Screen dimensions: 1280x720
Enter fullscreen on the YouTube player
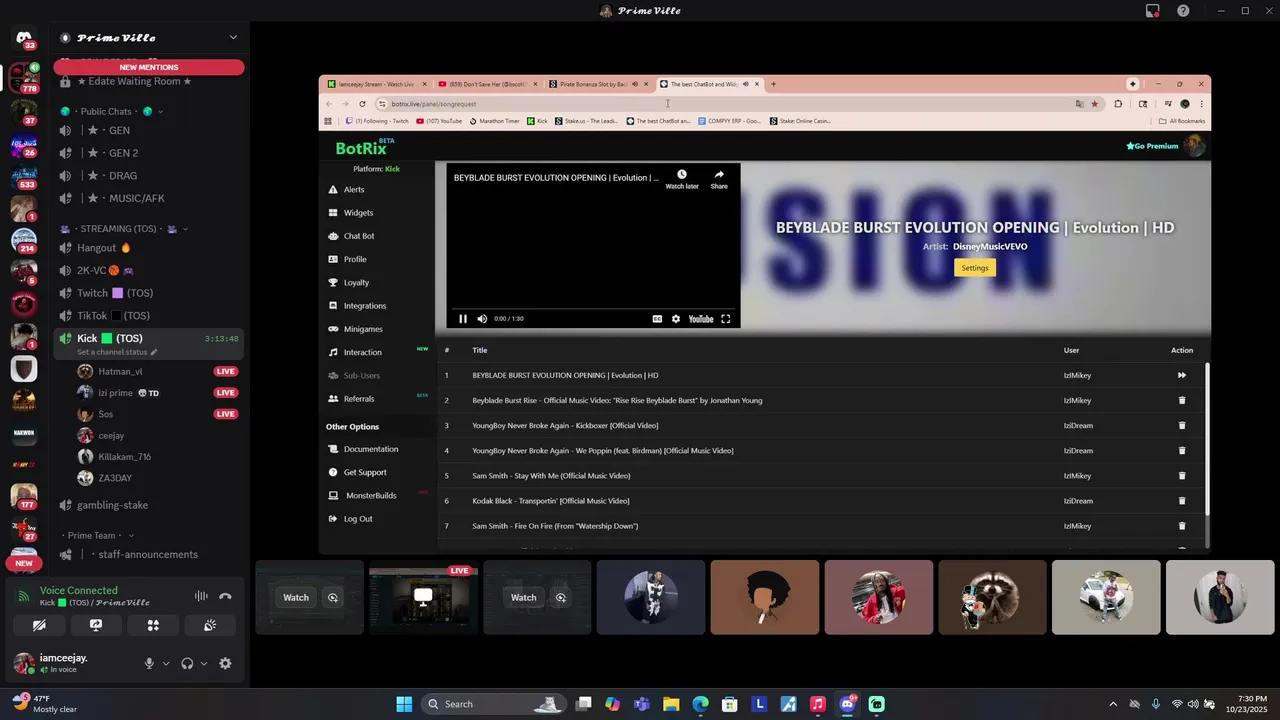[726, 319]
